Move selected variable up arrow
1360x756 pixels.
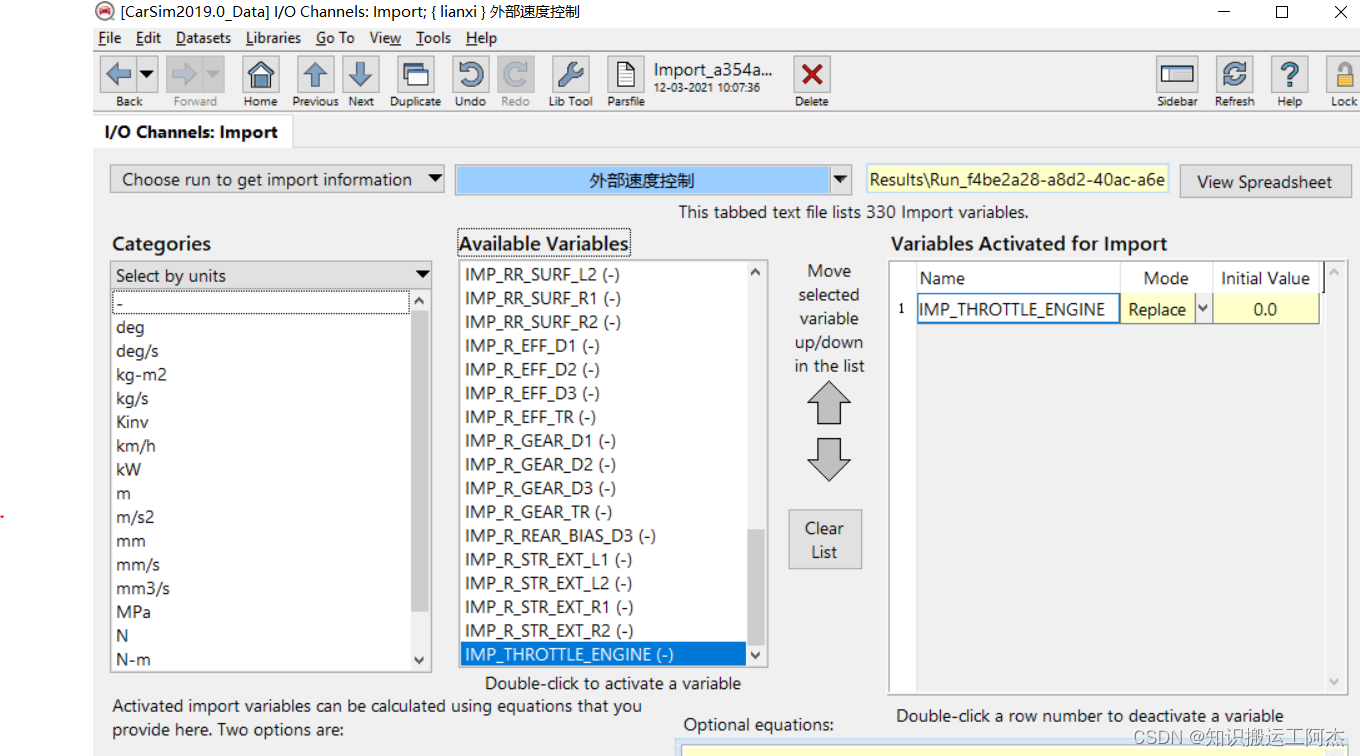[829, 403]
